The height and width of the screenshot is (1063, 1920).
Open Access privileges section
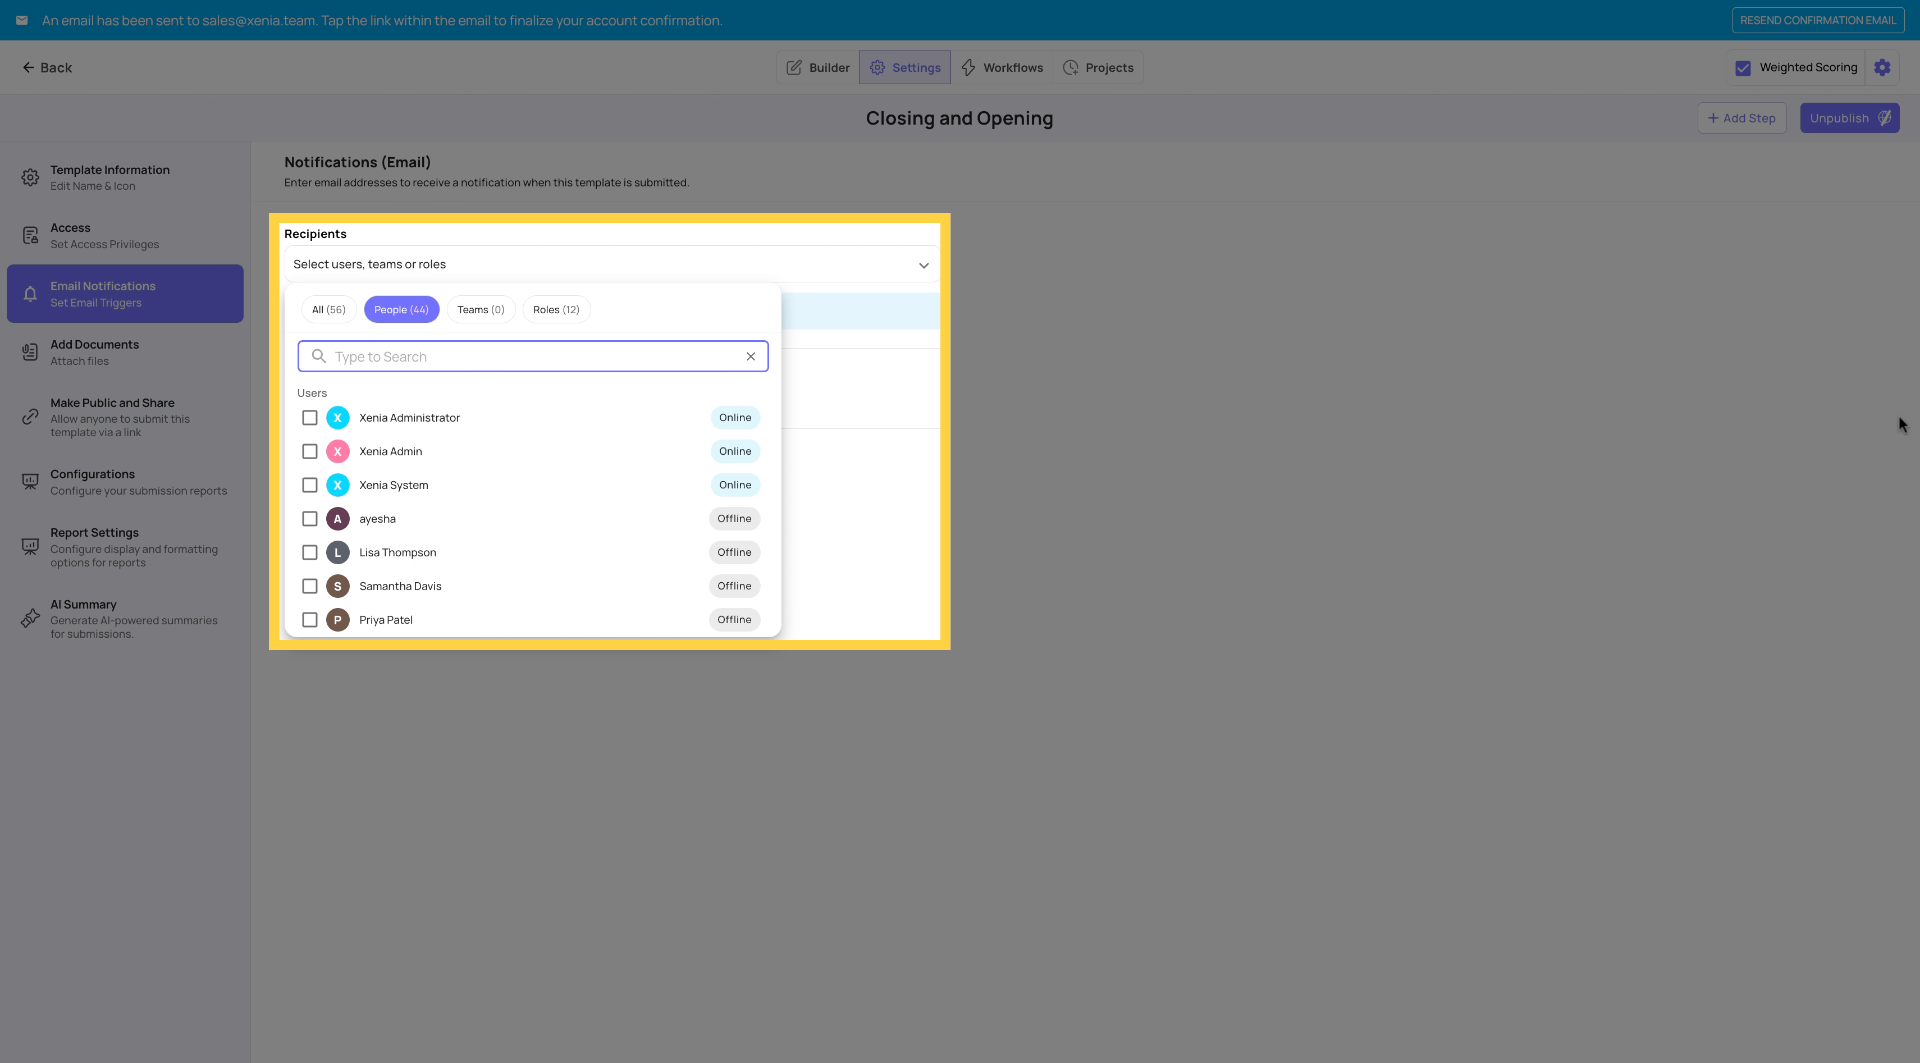(125, 236)
